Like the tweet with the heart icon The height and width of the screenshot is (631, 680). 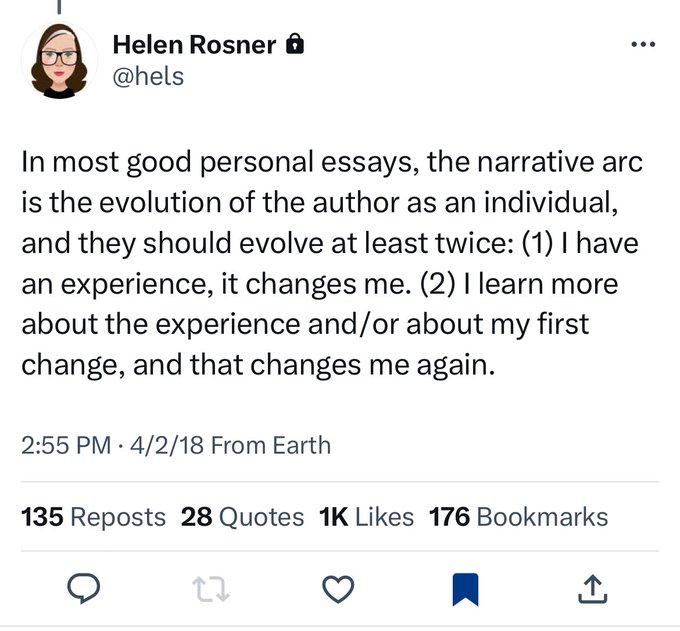pos(338,589)
